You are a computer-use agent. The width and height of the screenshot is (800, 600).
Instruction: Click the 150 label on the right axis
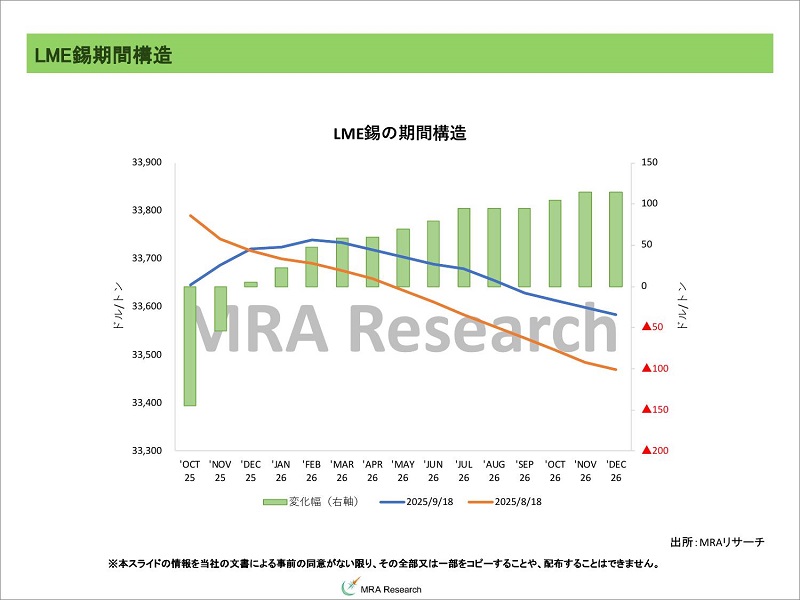pos(650,162)
